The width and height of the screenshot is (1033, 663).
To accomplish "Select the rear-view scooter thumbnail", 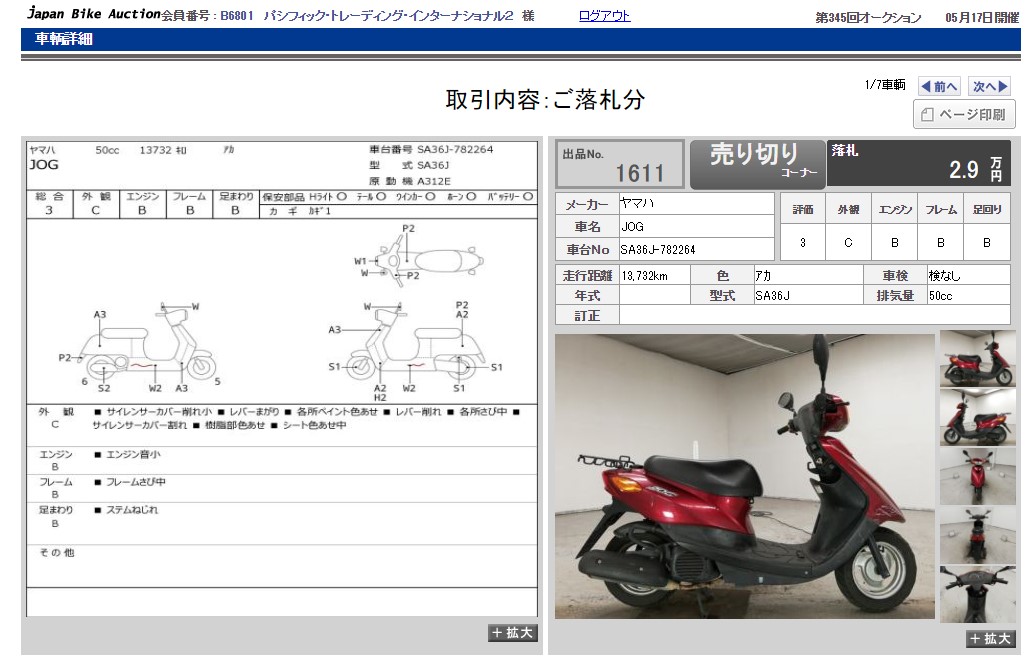I will click(x=978, y=535).
